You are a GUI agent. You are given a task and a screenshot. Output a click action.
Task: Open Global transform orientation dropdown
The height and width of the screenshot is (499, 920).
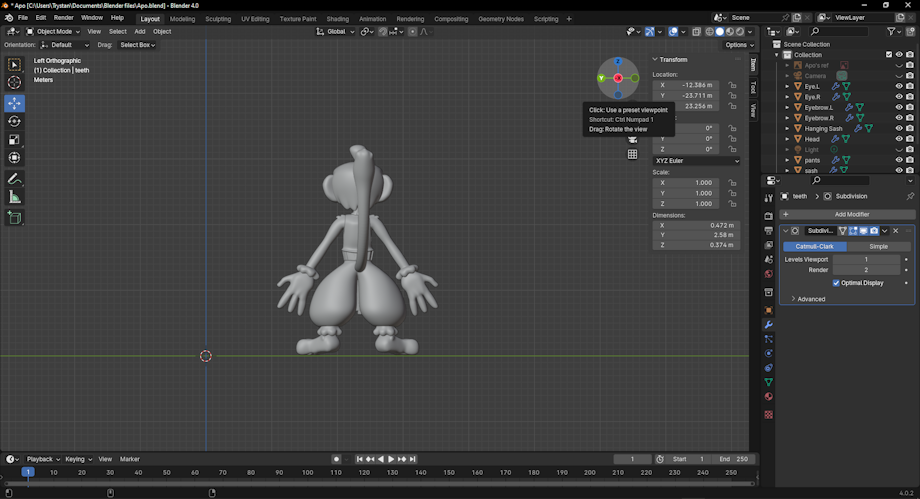click(336, 32)
